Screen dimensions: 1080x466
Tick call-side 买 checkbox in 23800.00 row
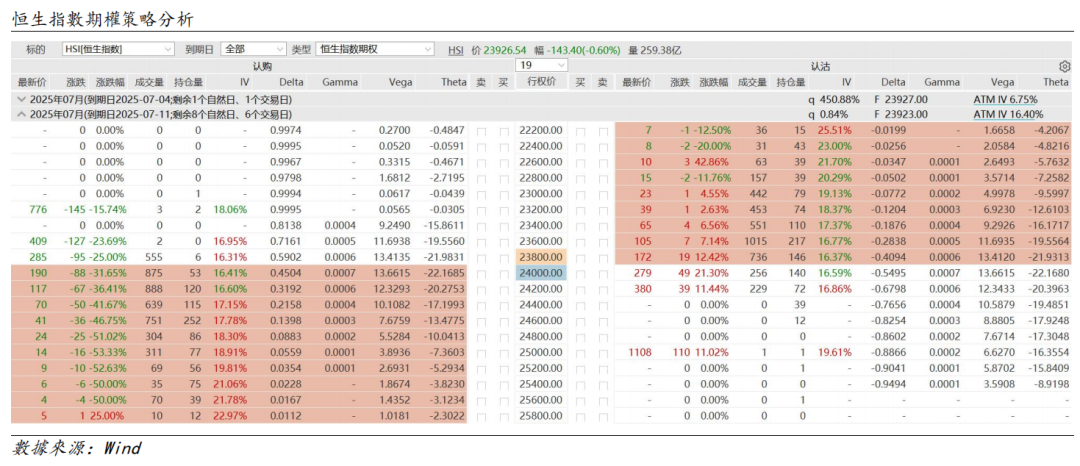coord(504,257)
